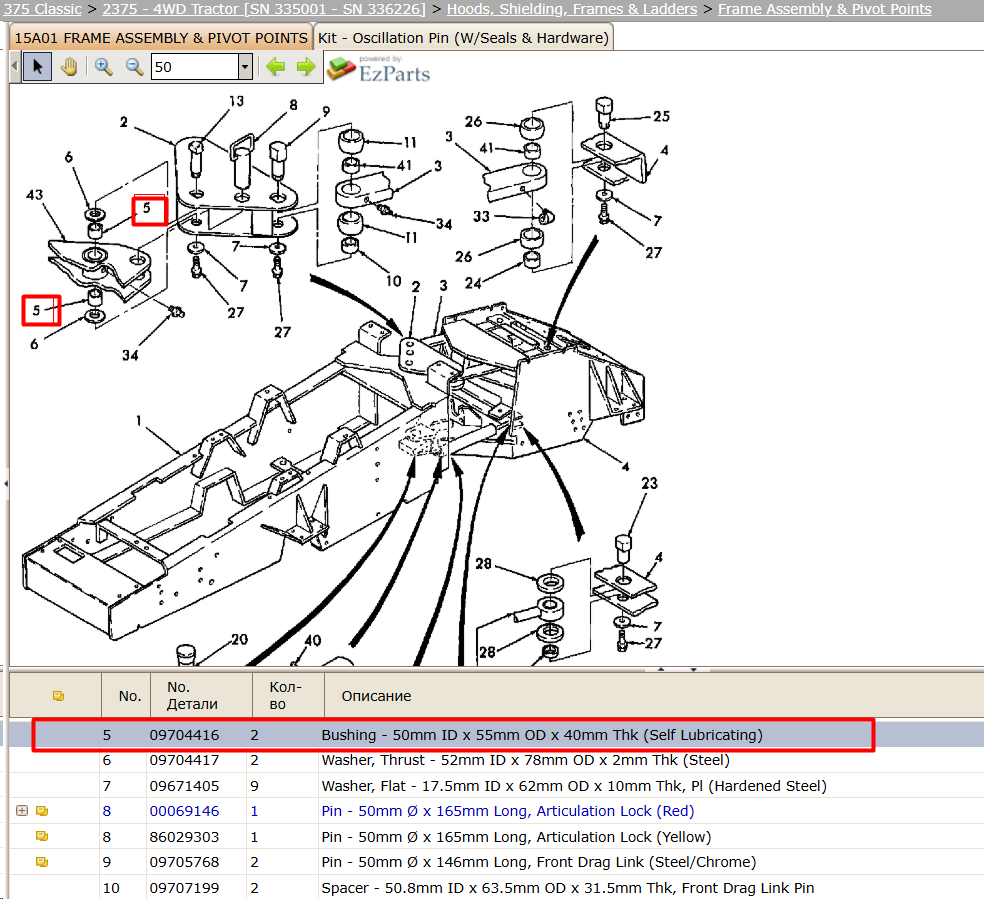
Task: Select the Washer, Flat 09671405 row
Action: click(496, 785)
